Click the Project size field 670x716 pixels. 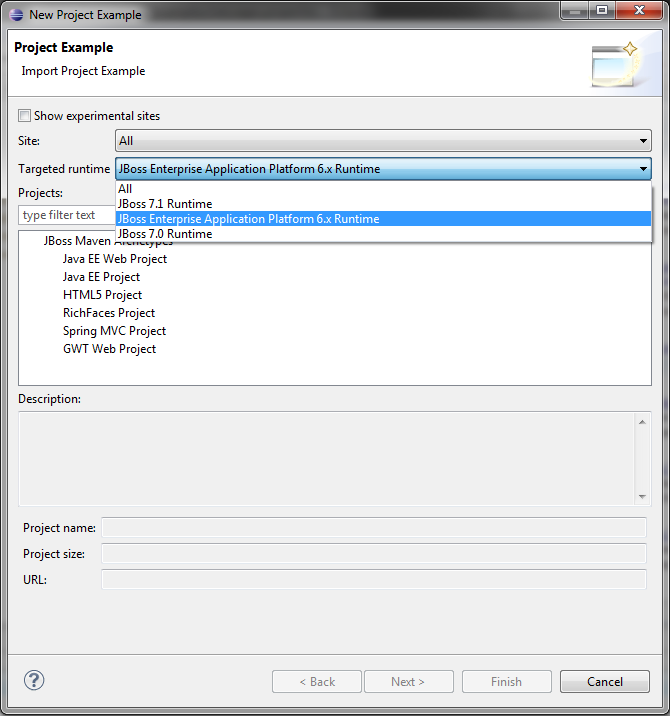pyautogui.click(x=374, y=554)
